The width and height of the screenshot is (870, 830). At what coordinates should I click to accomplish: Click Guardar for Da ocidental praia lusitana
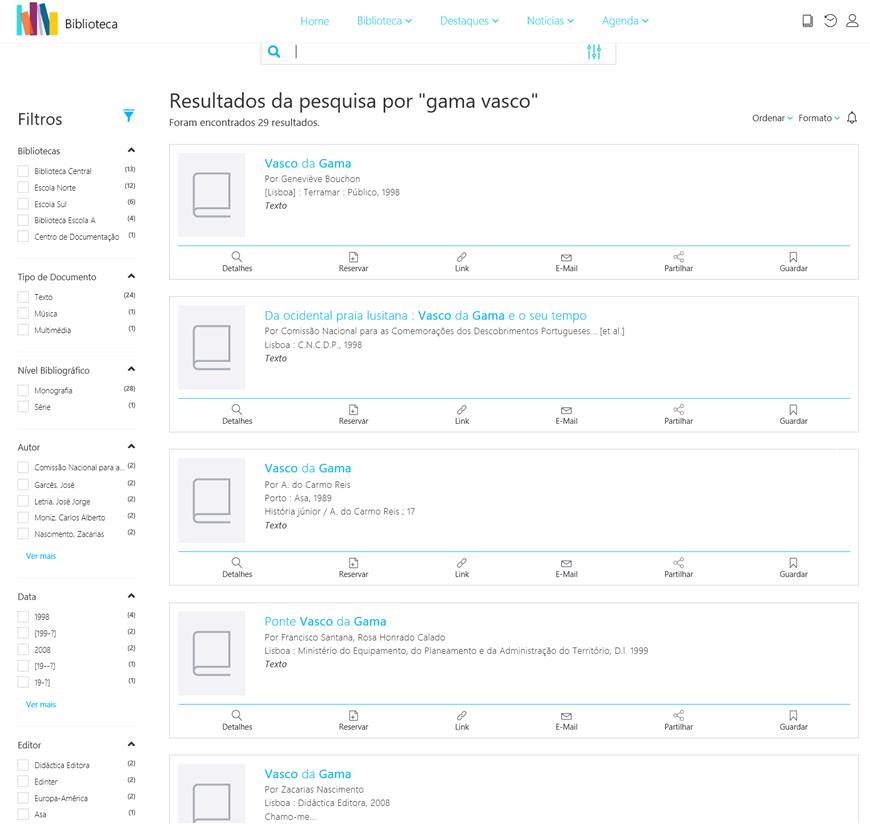pyautogui.click(x=793, y=415)
